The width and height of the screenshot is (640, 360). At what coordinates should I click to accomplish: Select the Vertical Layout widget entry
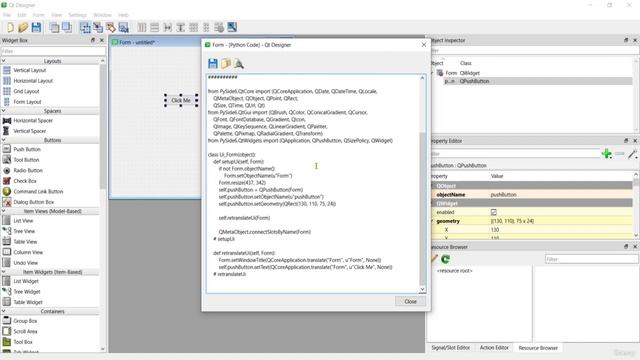pyautogui.click(x=29, y=70)
